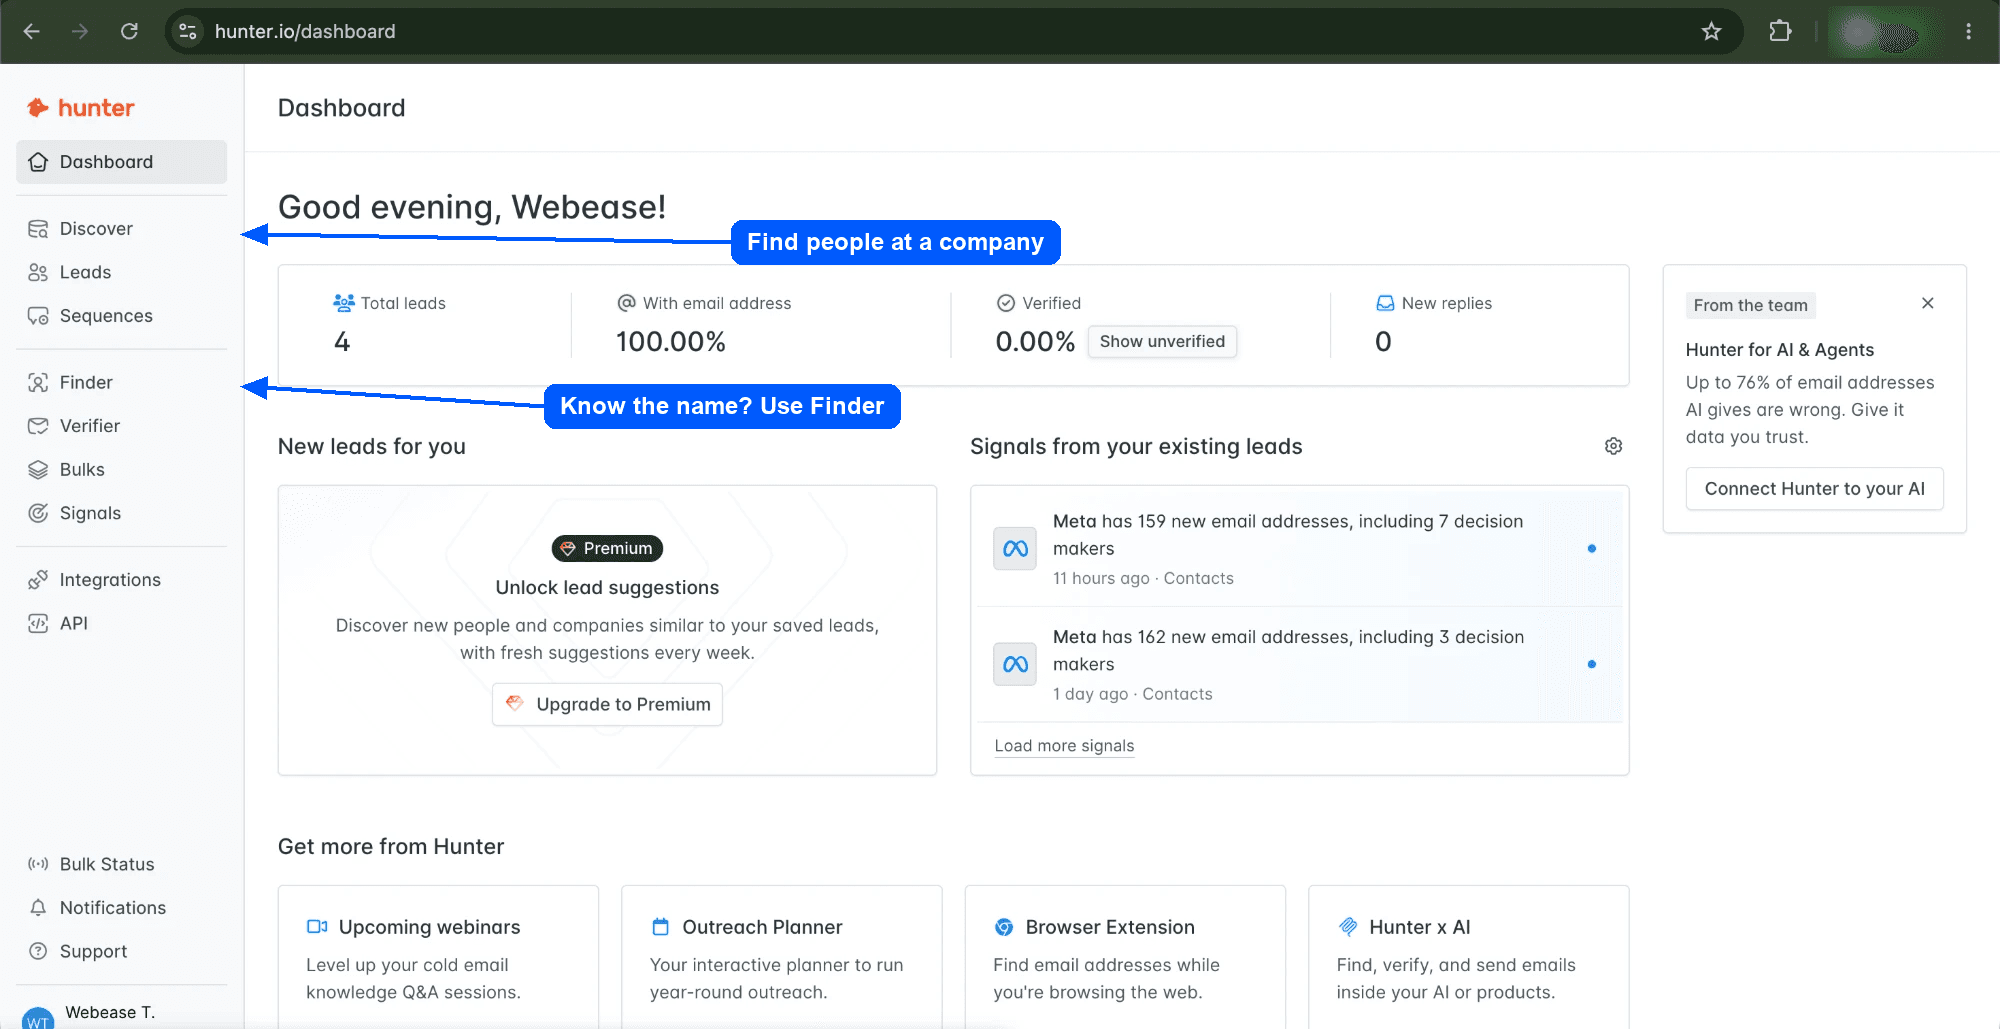The height and width of the screenshot is (1029, 2000).
Task: Open Signals settings gear icon
Action: (1613, 446)
